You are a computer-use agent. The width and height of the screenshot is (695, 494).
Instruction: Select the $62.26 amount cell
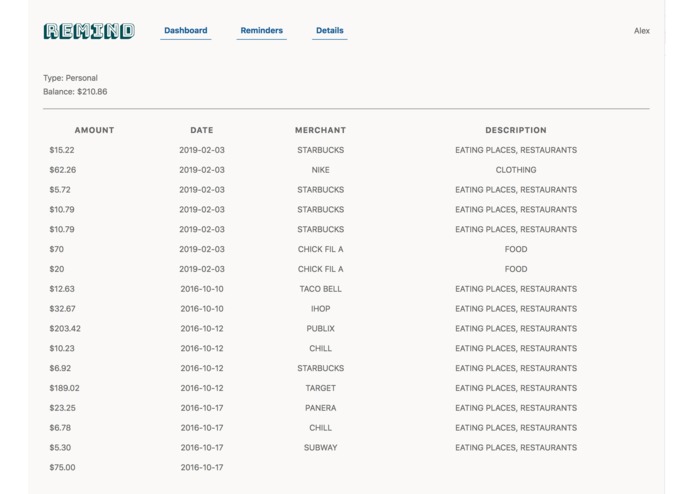[x=63, y=170]
